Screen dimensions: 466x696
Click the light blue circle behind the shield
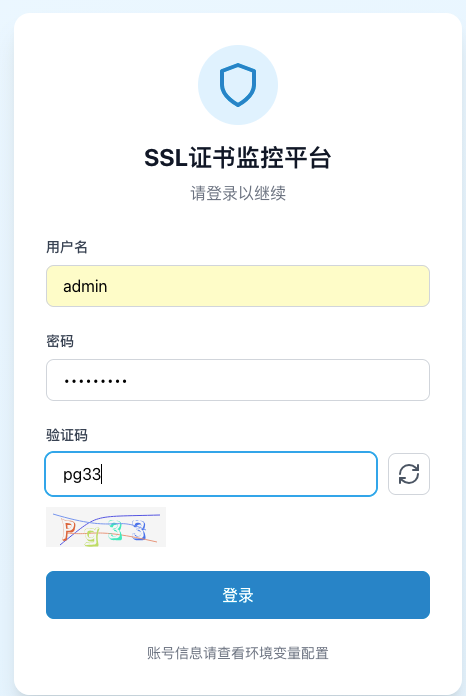(238, 85)
